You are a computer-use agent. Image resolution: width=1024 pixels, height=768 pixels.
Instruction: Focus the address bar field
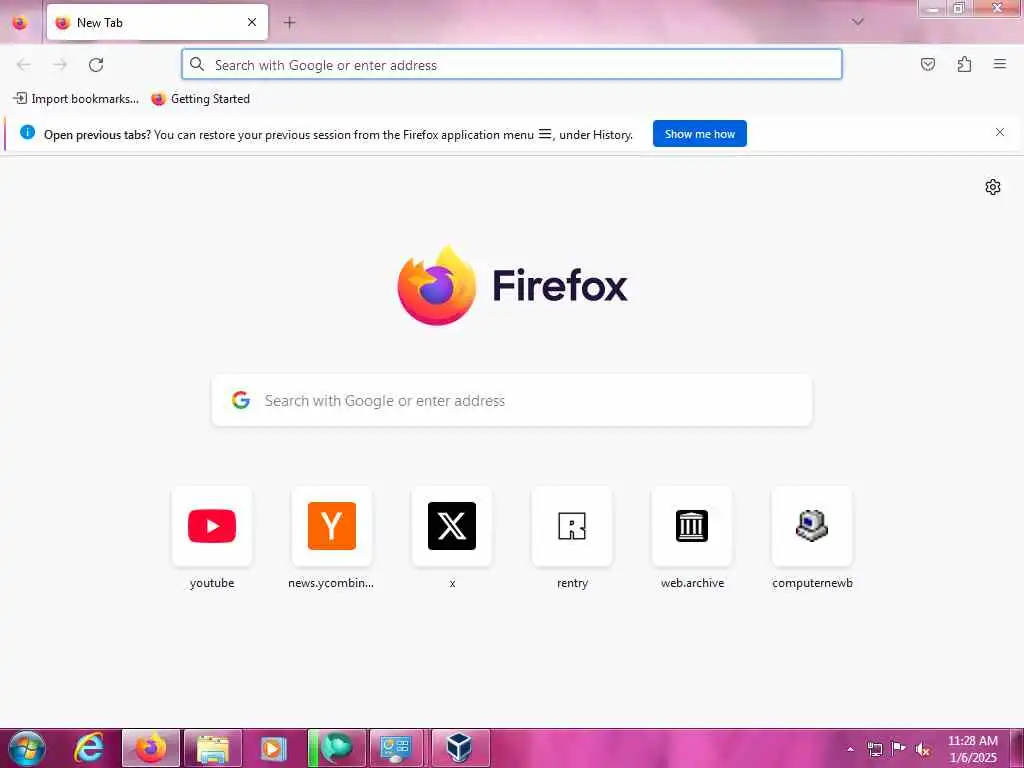(511, 65)
